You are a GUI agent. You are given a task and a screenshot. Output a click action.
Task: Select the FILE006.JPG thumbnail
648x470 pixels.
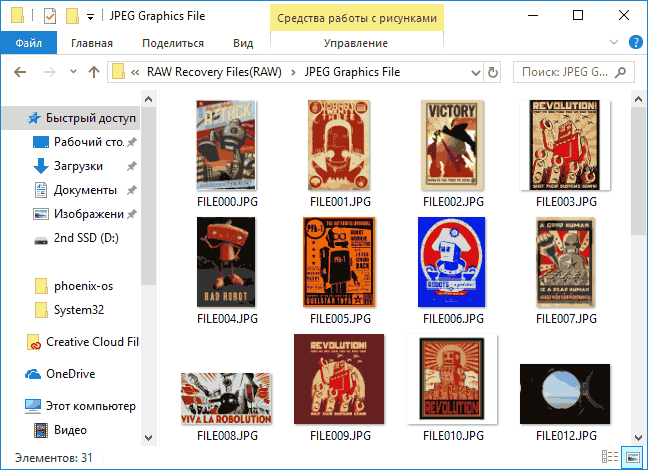450,262
